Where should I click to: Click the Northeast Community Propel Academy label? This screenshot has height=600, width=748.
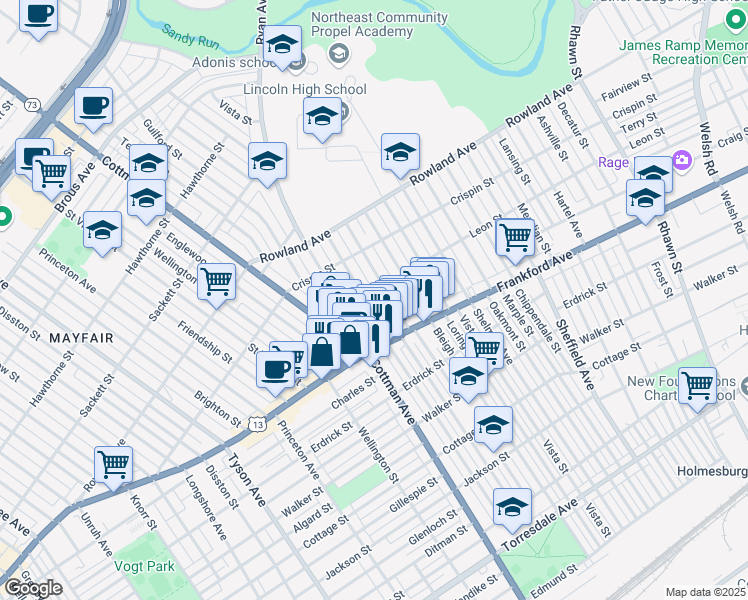379,24
